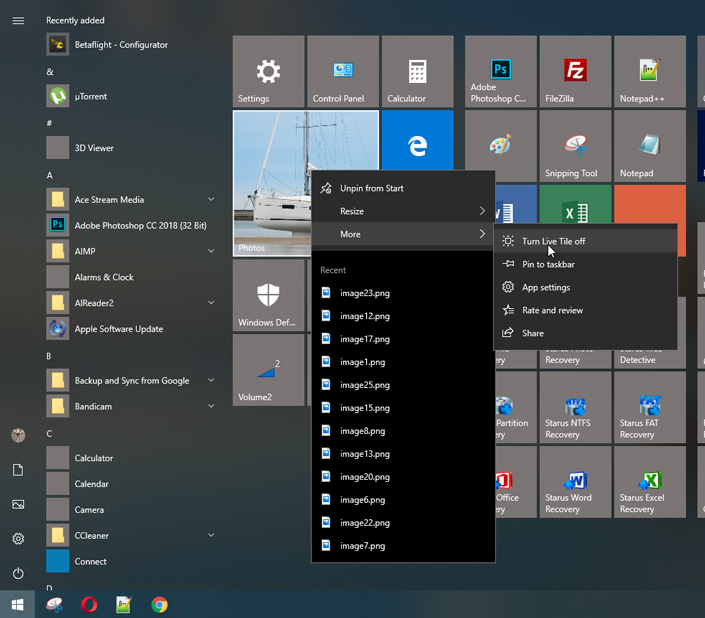
Task: Open 3D Viewer from the app list
Action: coord(131,148)
